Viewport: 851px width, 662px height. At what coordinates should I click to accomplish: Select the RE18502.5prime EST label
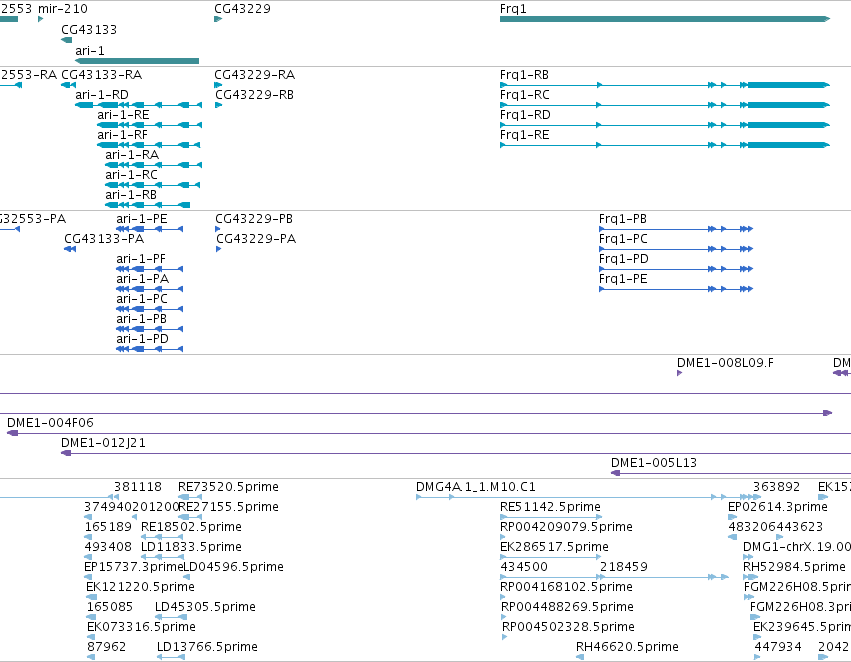(191, 527)
